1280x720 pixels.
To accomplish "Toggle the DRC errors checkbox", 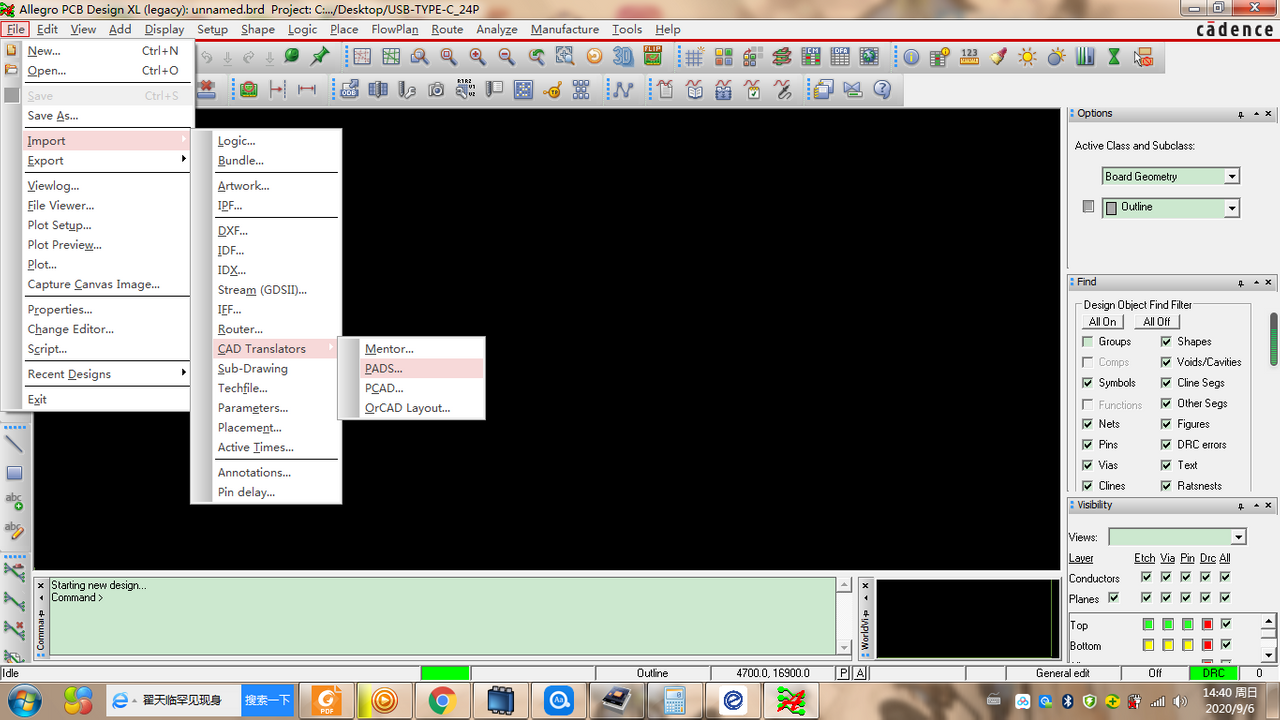I will pos(1166,445).
